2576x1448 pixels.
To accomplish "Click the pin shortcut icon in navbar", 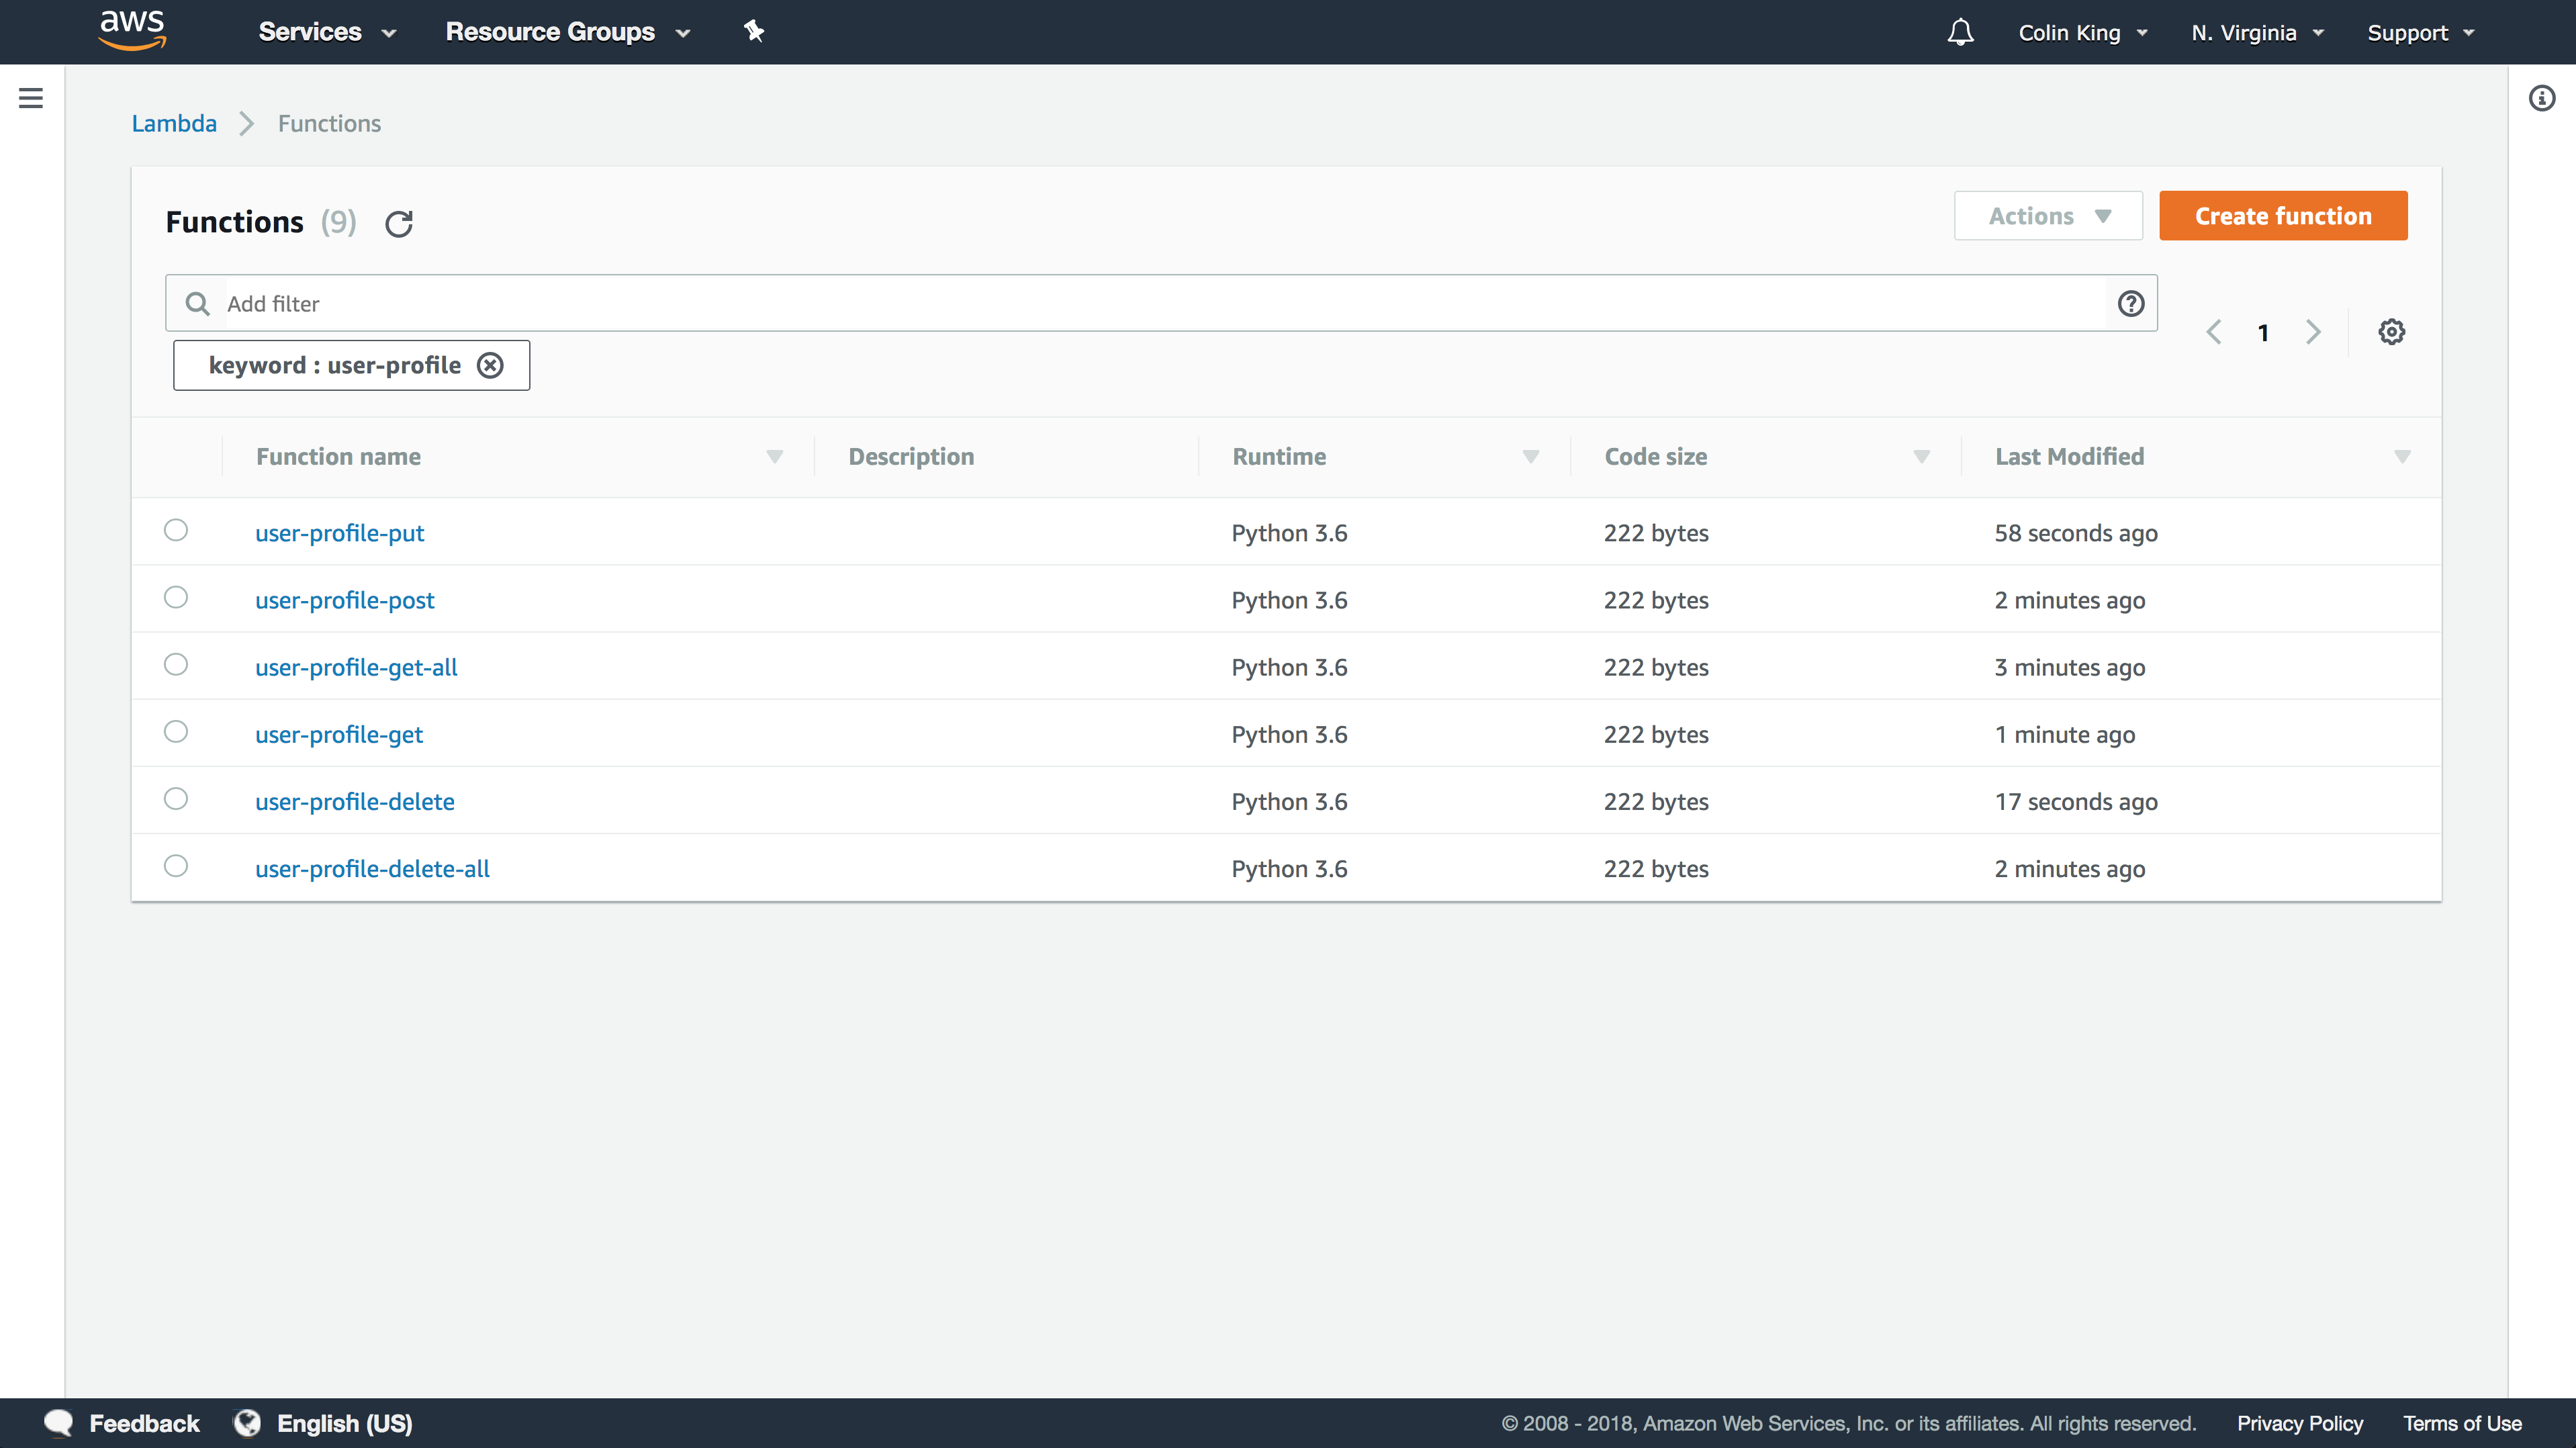I will 754,32.
